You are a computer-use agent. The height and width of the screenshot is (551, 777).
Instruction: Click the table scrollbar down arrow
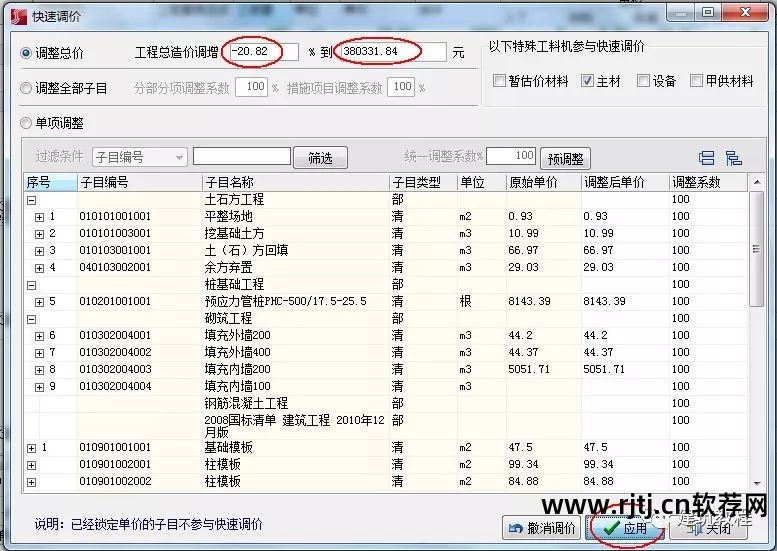(x=757, y=483)
